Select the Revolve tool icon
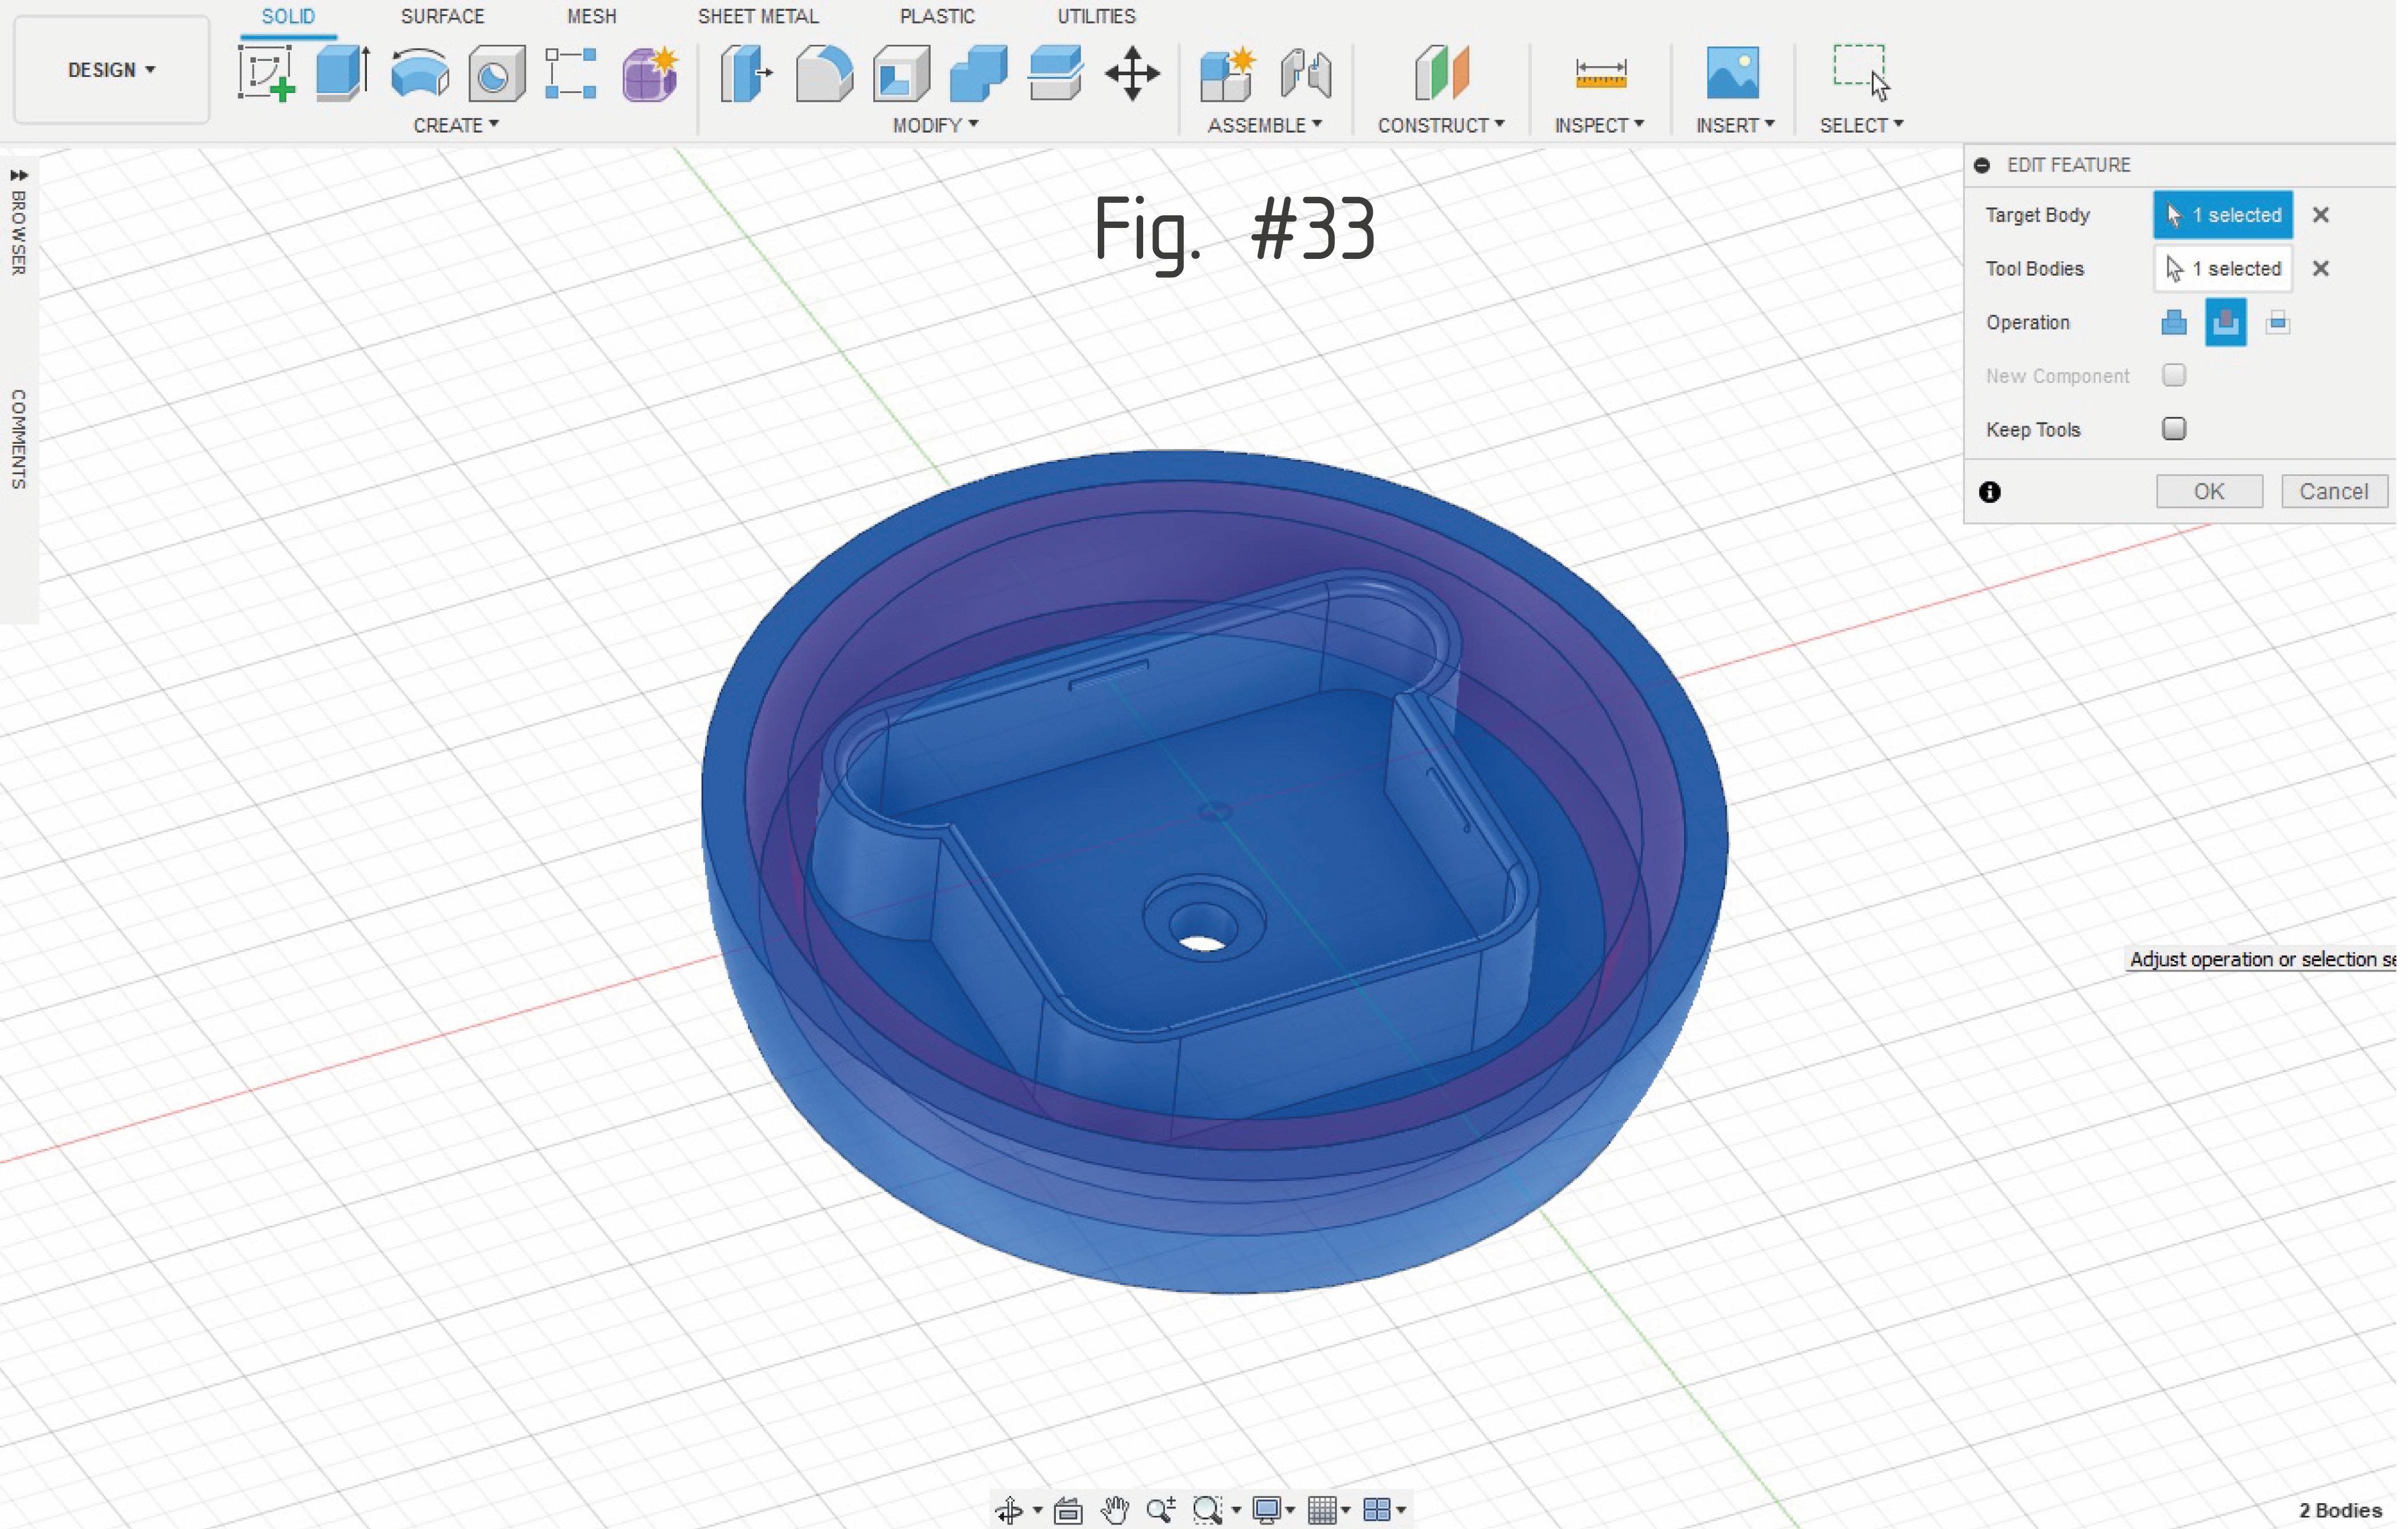 420,73
